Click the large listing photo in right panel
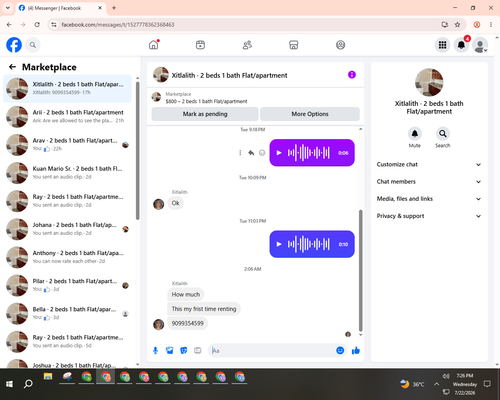 click(429, 82)
